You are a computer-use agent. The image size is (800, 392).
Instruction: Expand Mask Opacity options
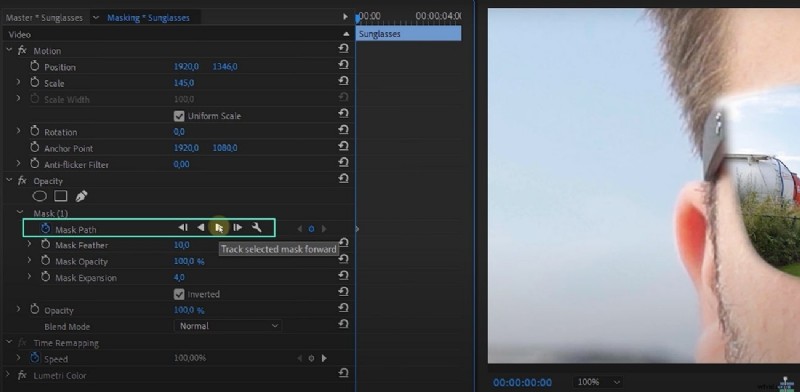[x=30, y=261]
